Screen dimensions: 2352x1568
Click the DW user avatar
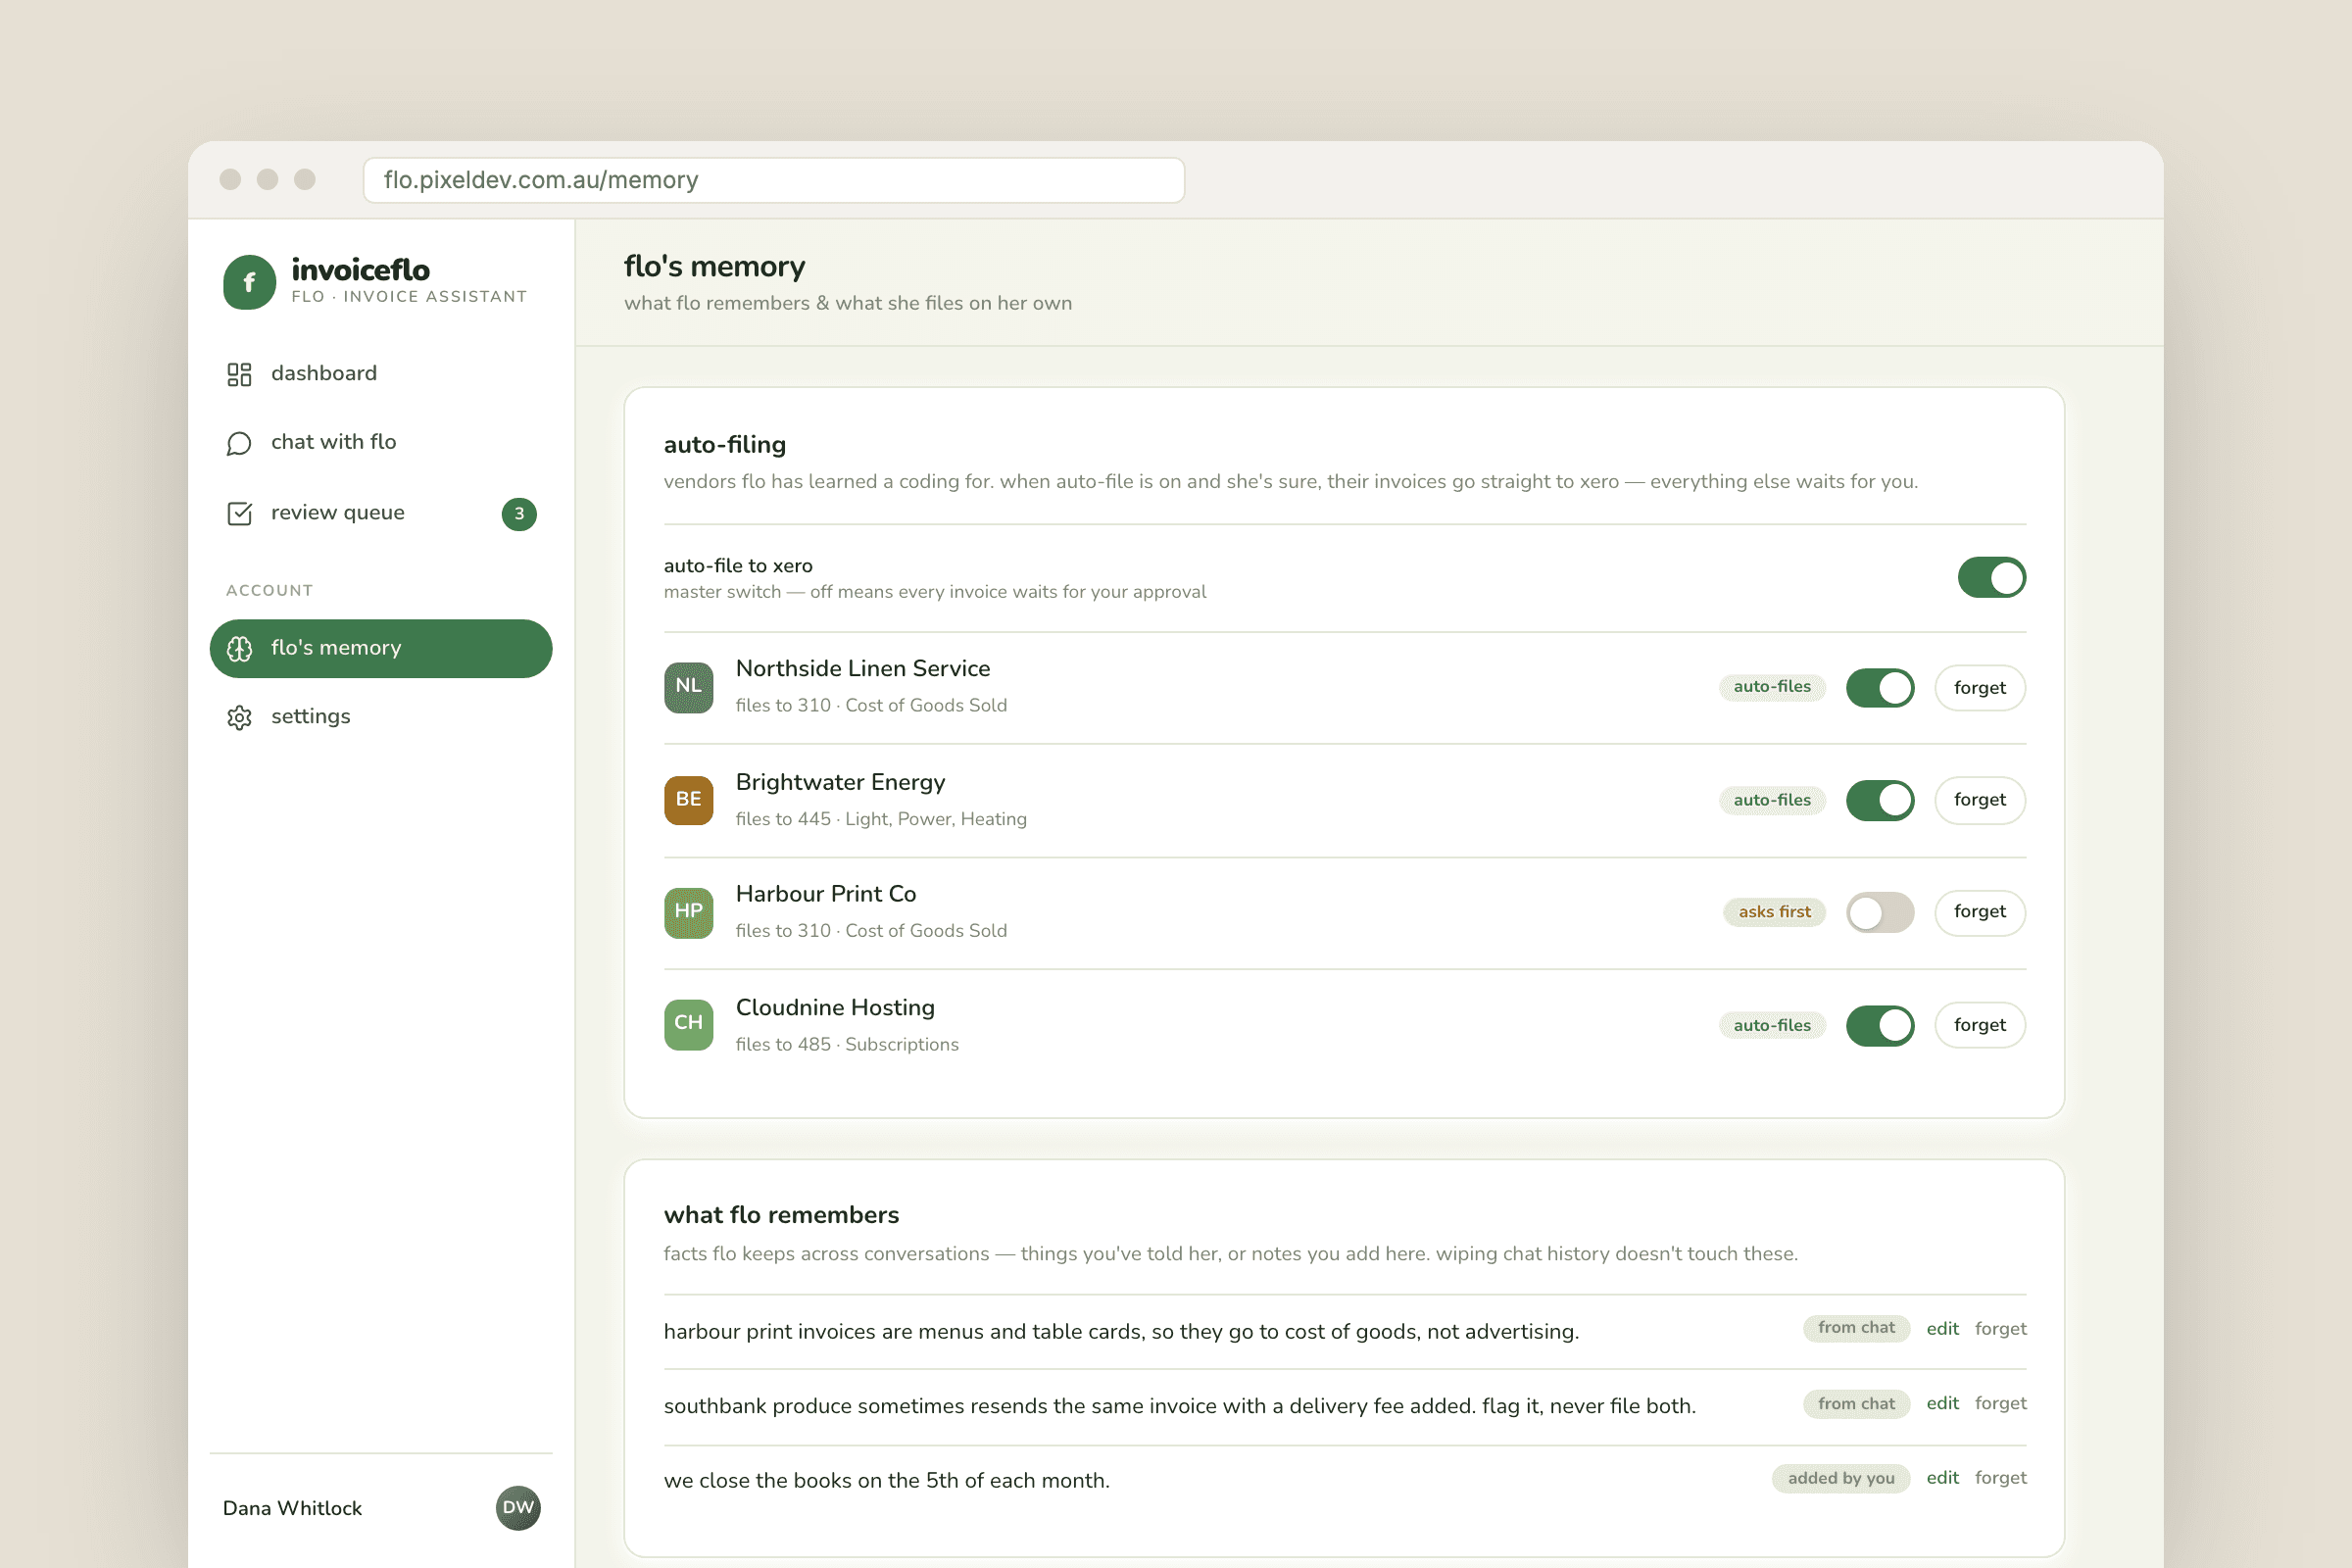tap(518, 1507)
